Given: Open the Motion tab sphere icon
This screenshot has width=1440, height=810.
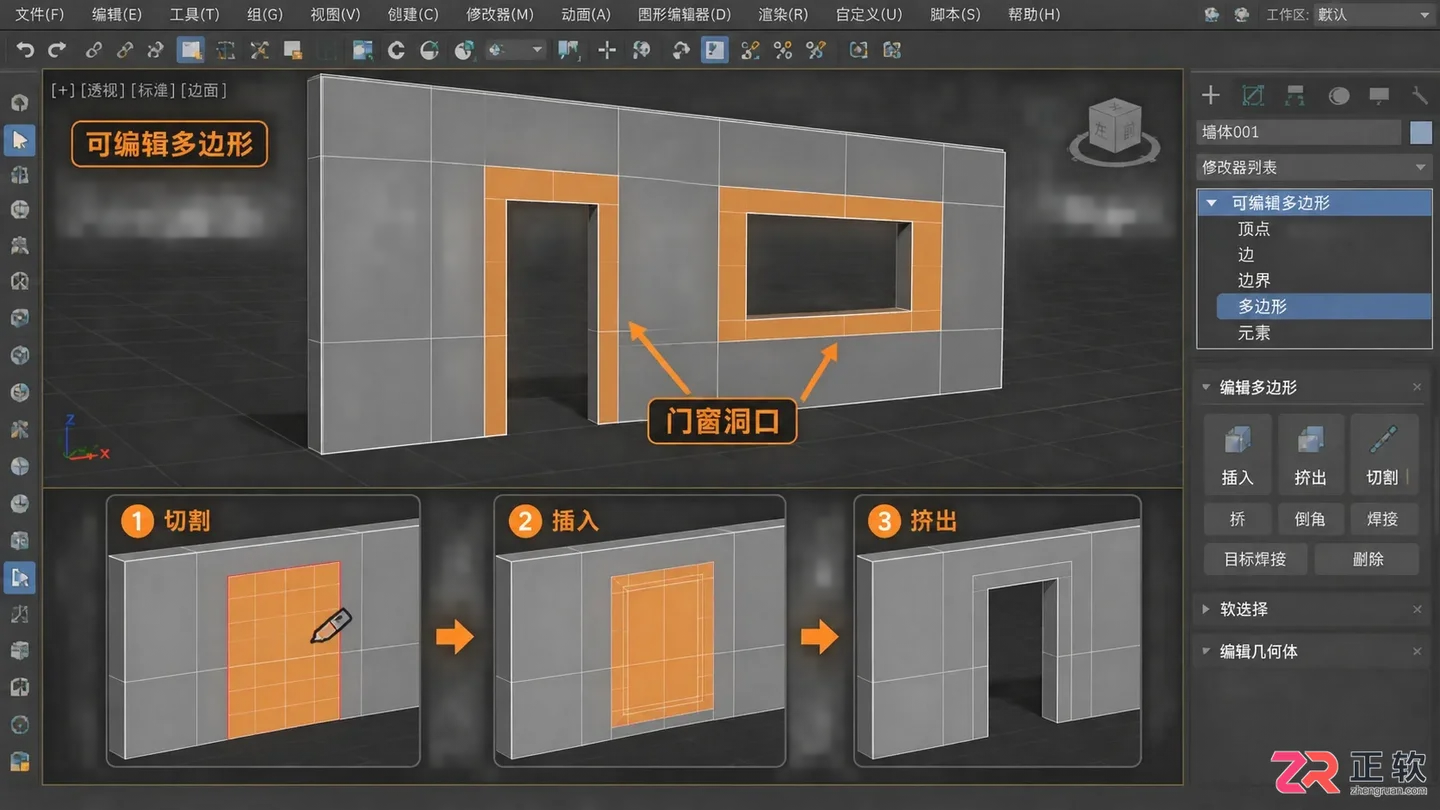Looking at the screenshot, I should (x=1338, y=95).
